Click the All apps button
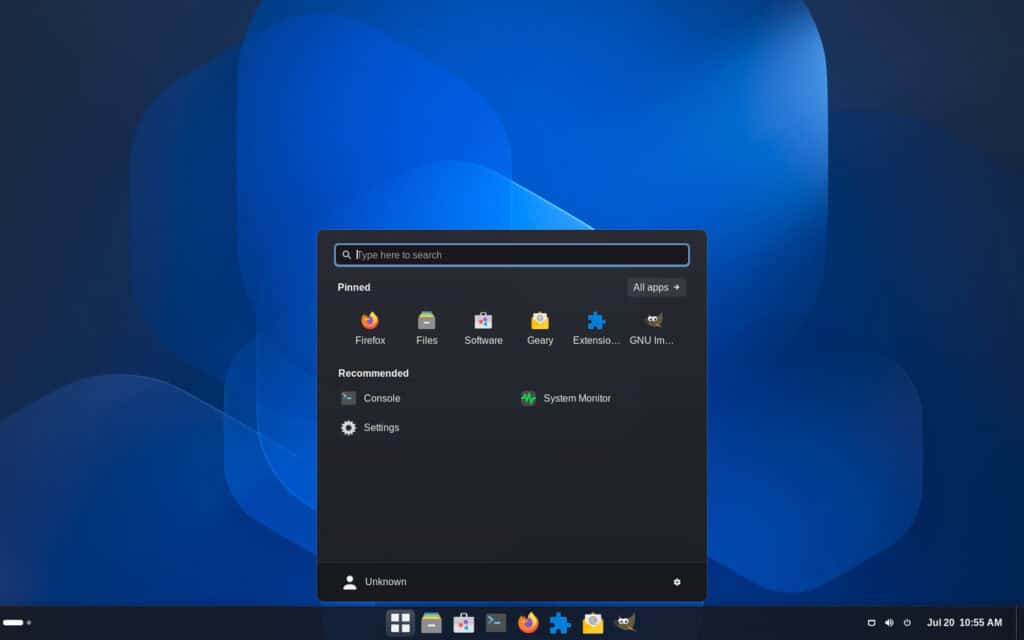1024x640 pixels. pyautogui.click(x=656, y=287)
